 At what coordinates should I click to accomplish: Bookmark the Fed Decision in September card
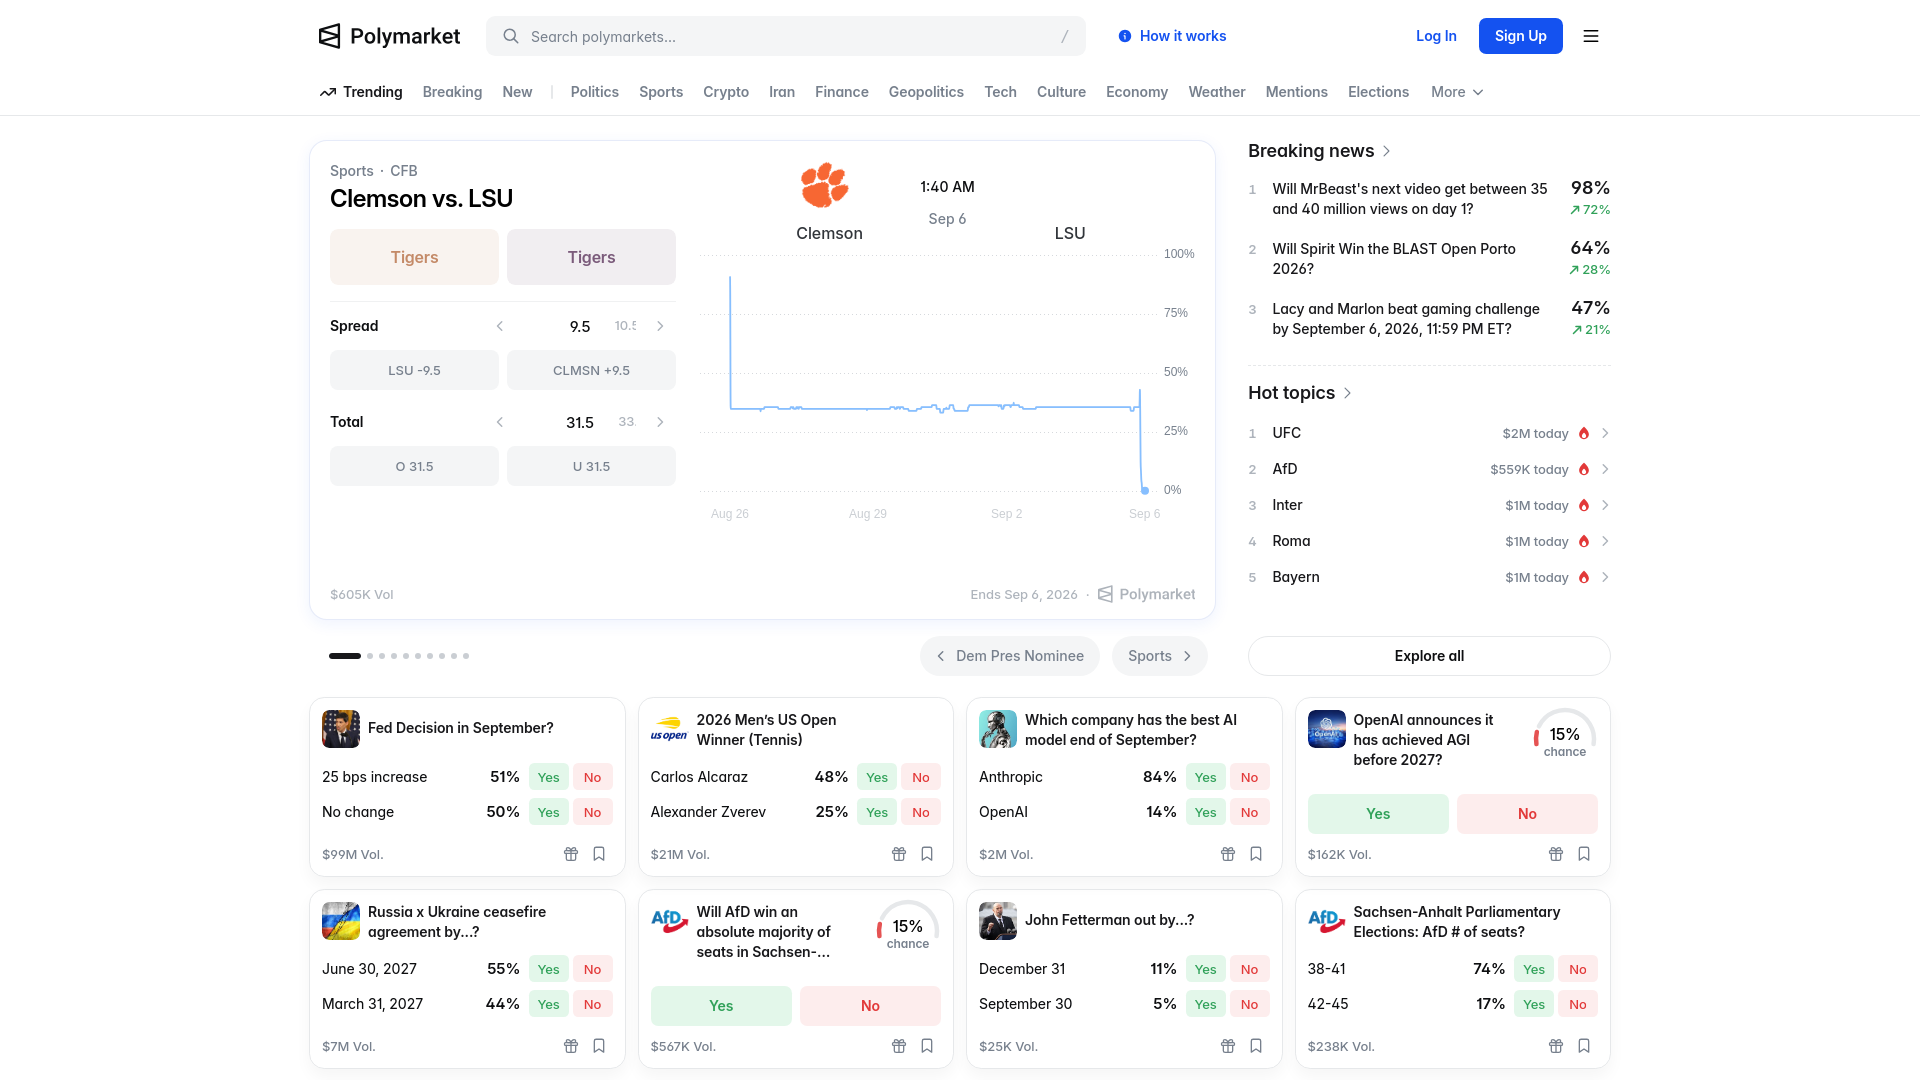(599, 854)
